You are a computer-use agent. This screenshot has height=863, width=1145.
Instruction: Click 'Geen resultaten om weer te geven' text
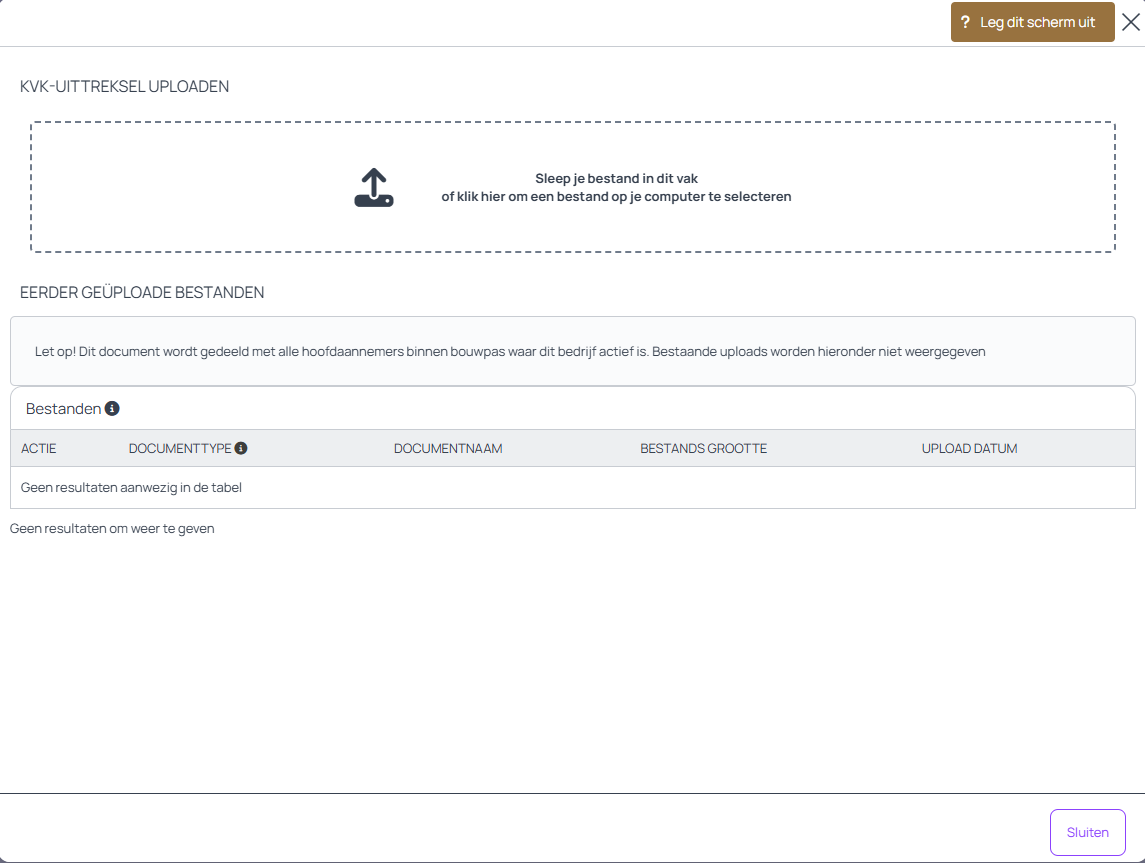point(112,529)
